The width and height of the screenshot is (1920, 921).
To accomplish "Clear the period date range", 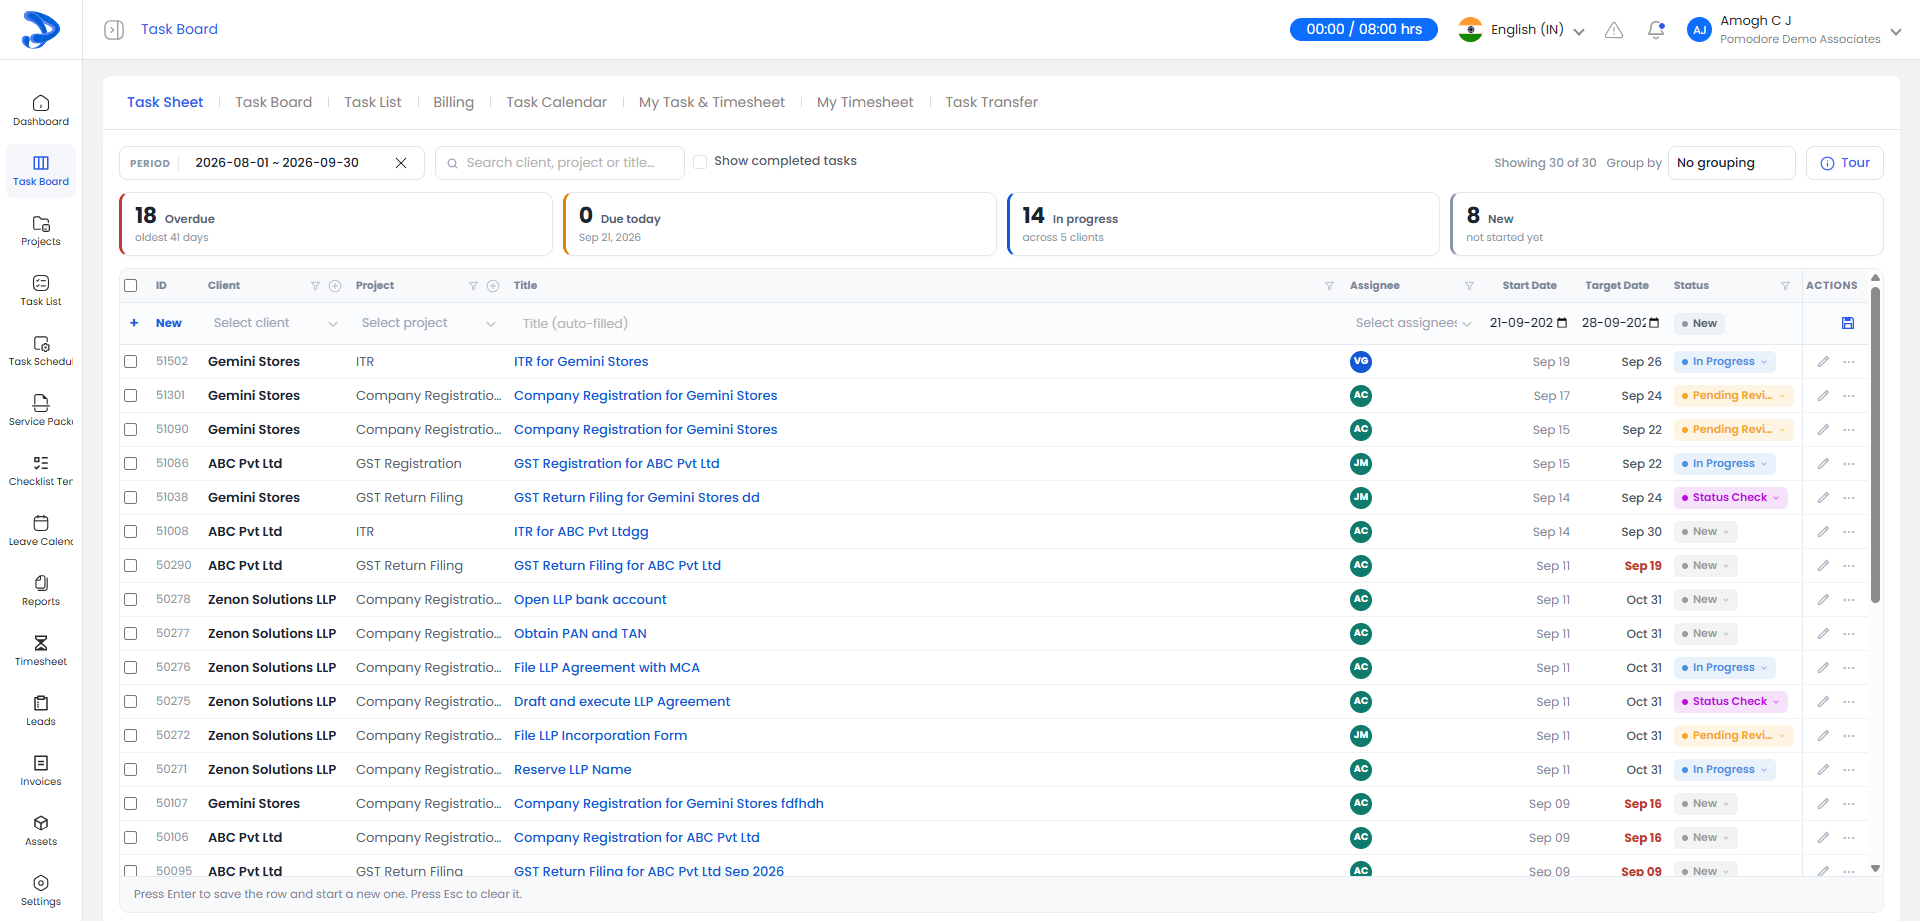I will point(401,163).
